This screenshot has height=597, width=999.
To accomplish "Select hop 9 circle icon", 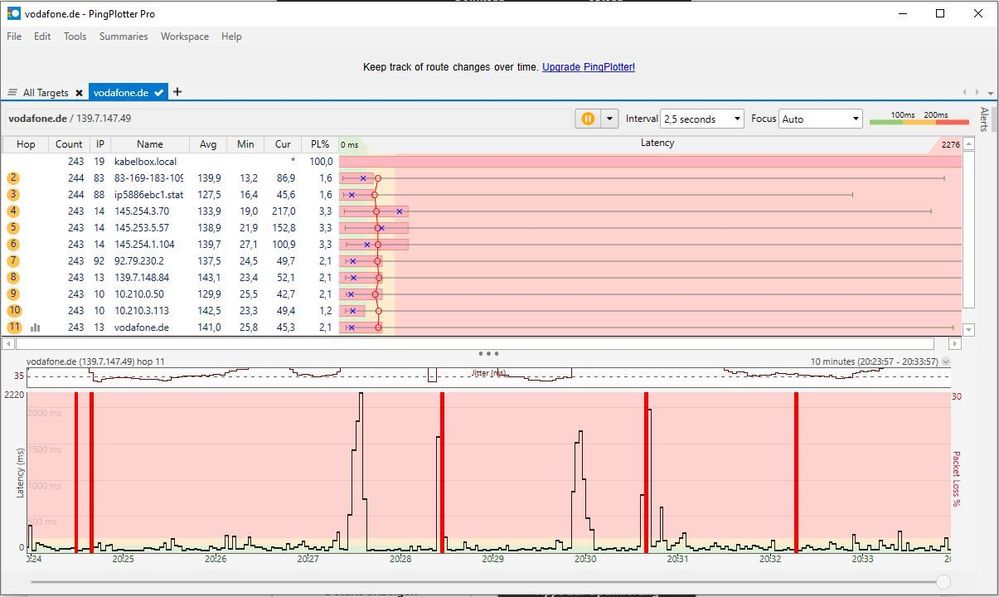I will [x=13, y=294].
